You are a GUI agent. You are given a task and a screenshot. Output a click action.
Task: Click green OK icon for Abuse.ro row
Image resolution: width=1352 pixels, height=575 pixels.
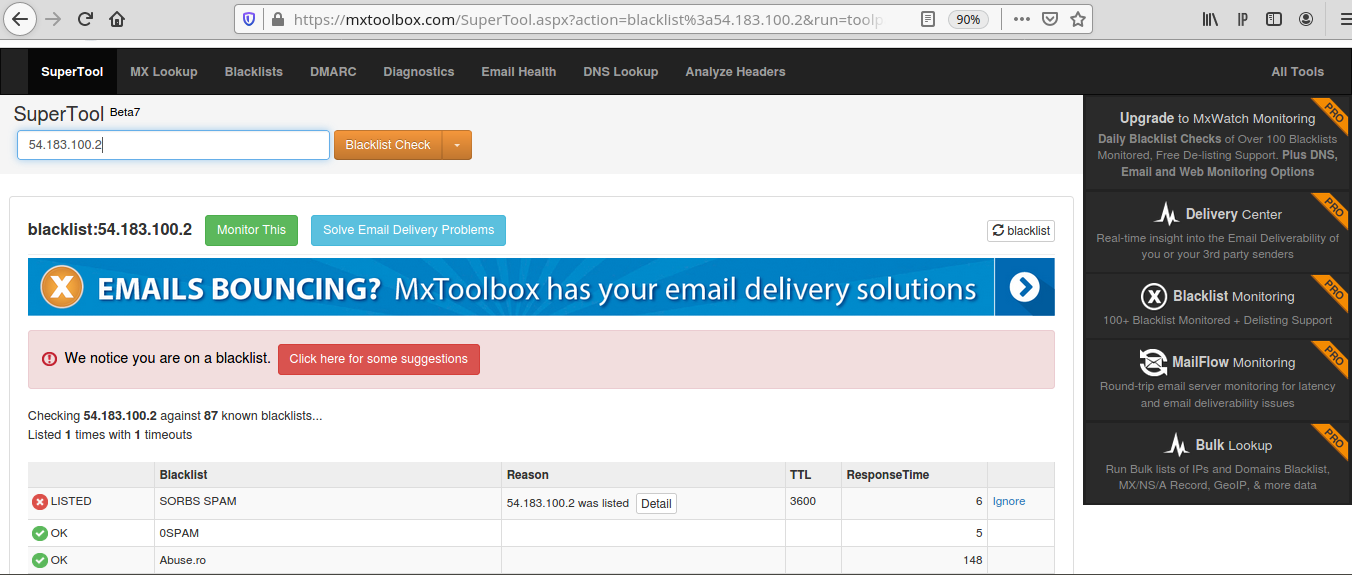[x=40, y=560]
